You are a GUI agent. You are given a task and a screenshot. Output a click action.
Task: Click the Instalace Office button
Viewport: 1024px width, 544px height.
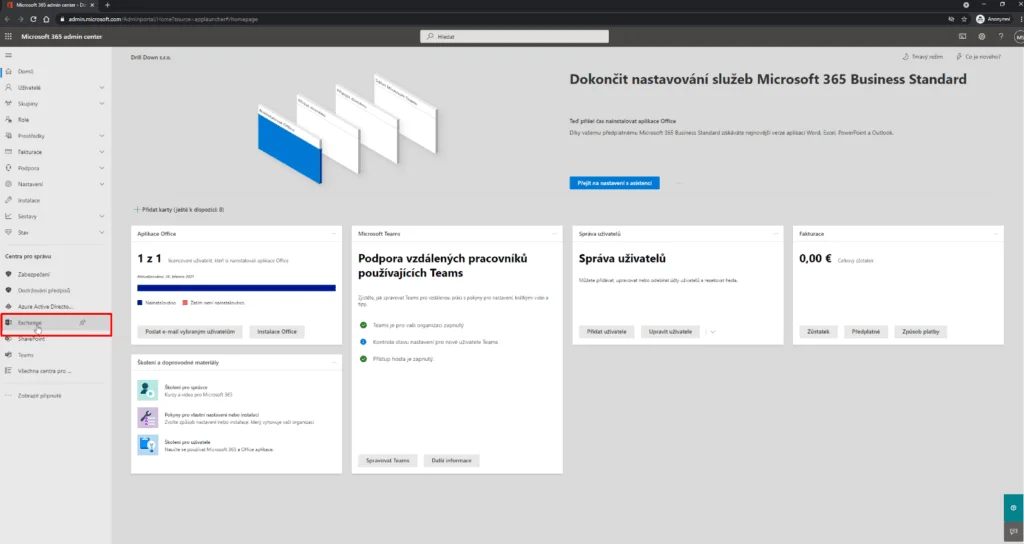coord(277,332)
